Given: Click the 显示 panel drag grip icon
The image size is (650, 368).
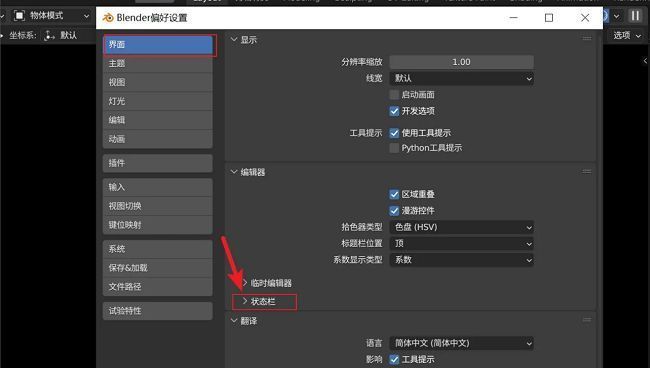Looking at the screenshot, I should click(x=587, y=39).
